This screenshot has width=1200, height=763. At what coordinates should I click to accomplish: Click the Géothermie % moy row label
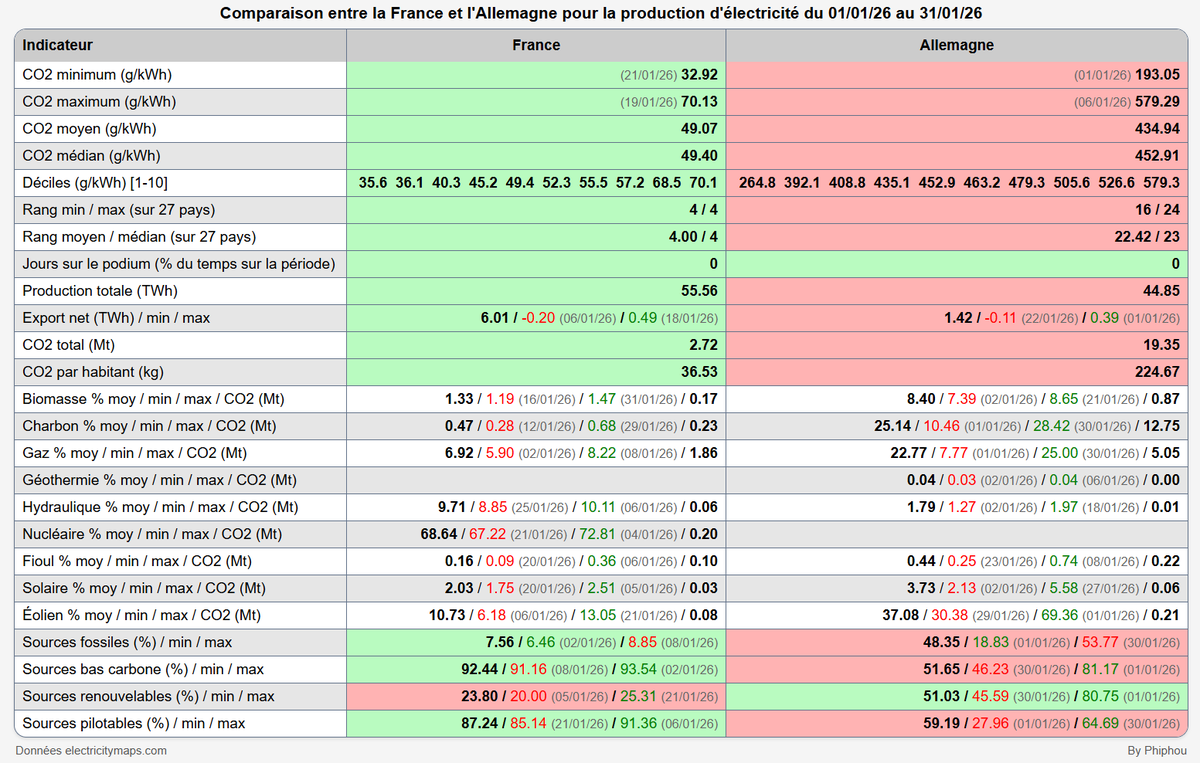(x=160, y=479)
